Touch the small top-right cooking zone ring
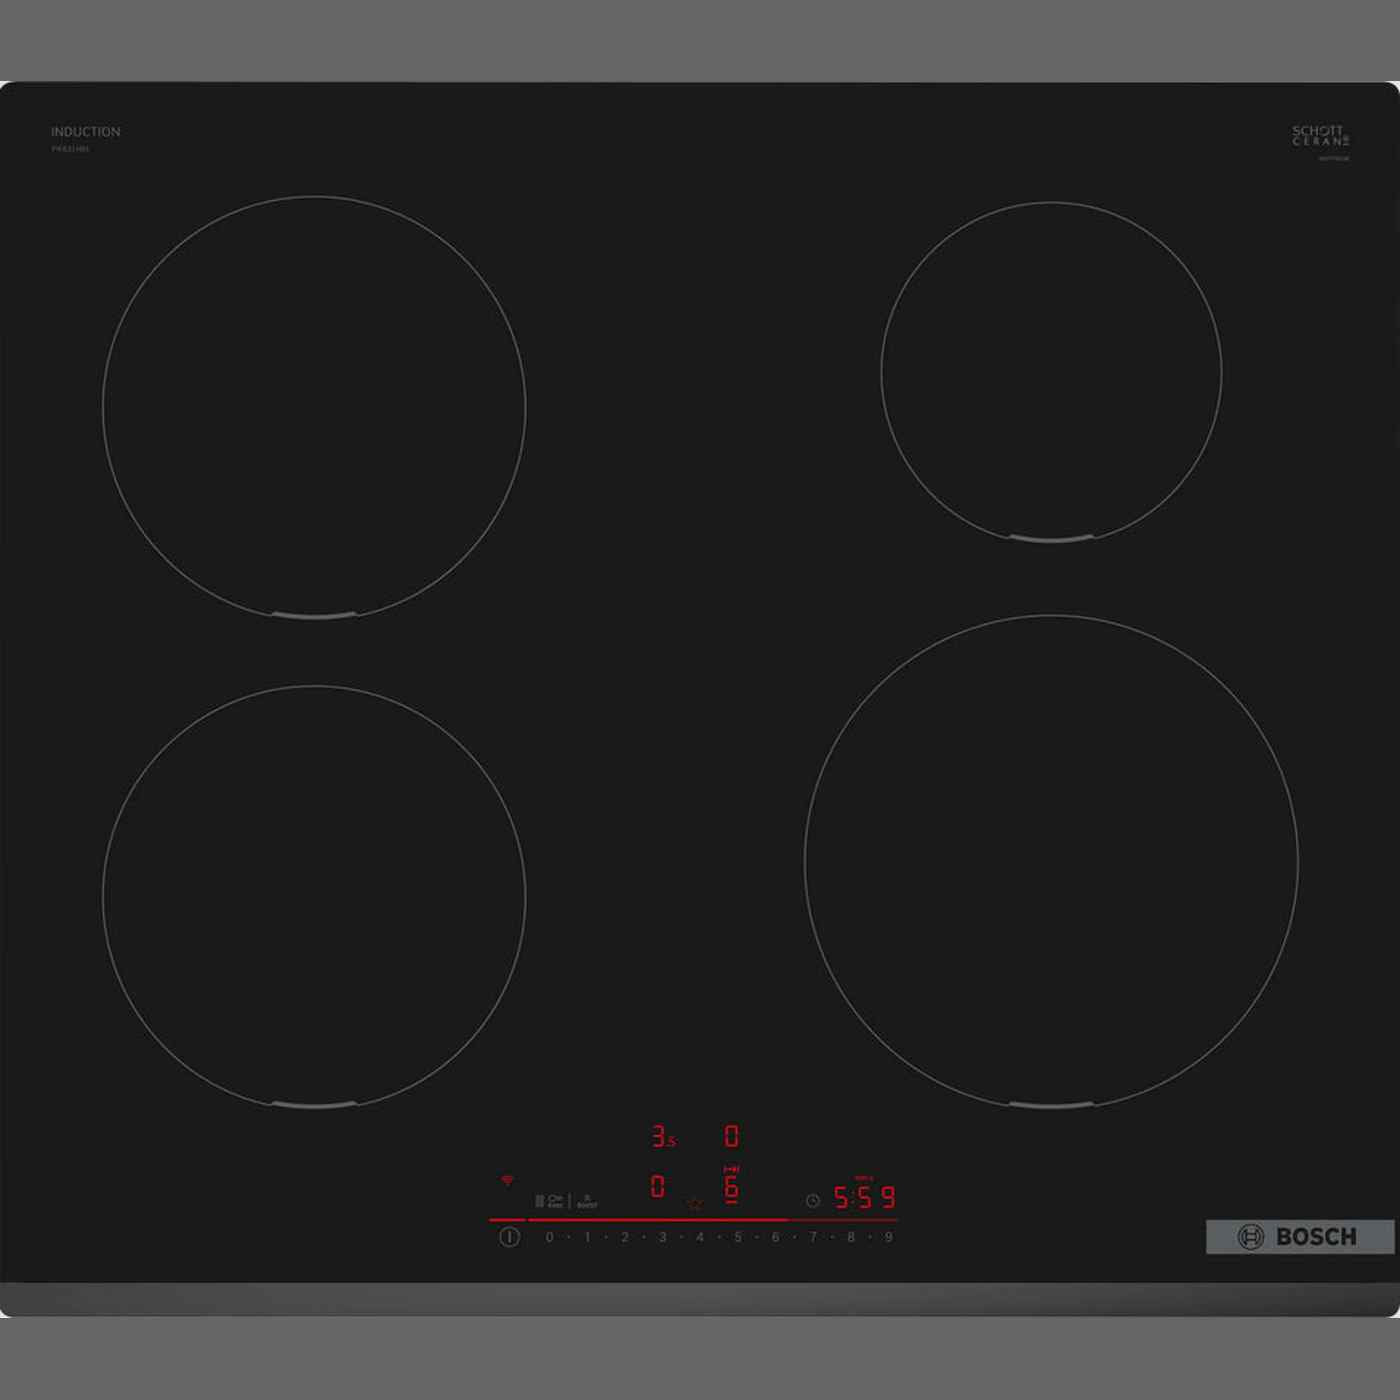 click(1051, 372)
